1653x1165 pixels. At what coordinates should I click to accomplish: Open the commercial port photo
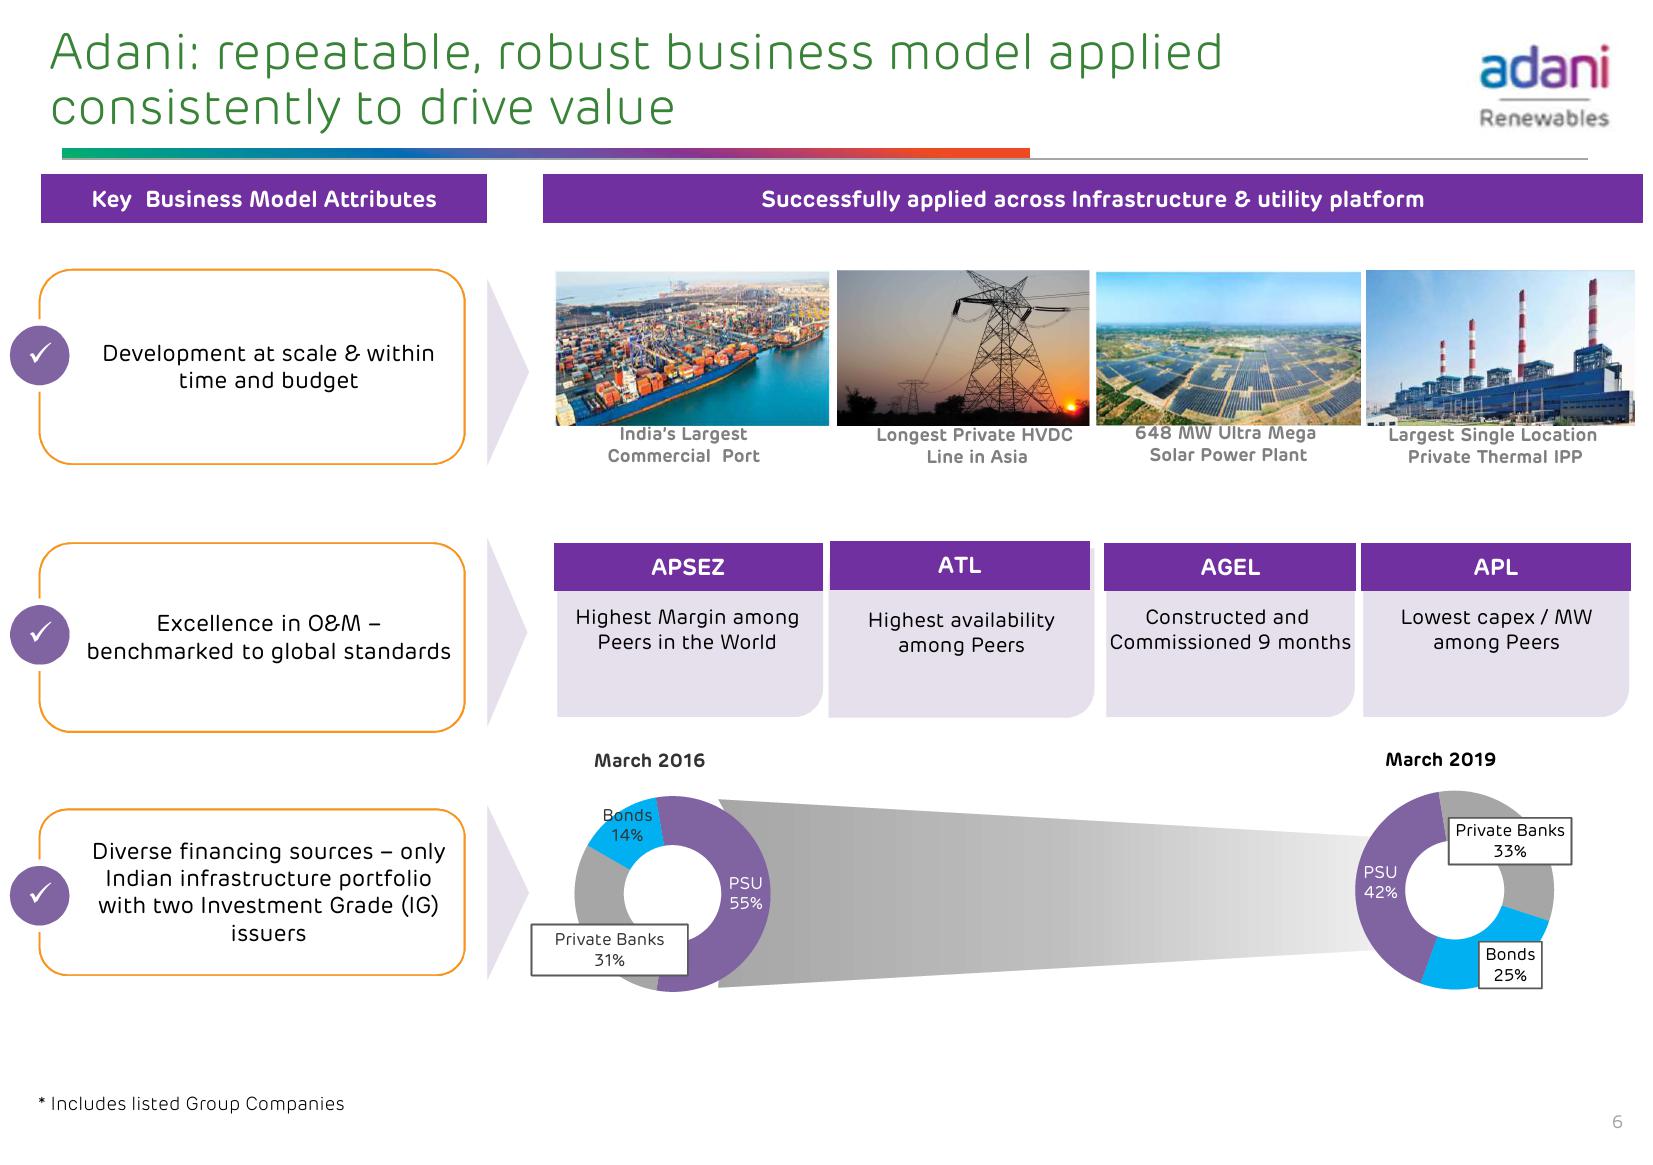click(x=692, y=348)
